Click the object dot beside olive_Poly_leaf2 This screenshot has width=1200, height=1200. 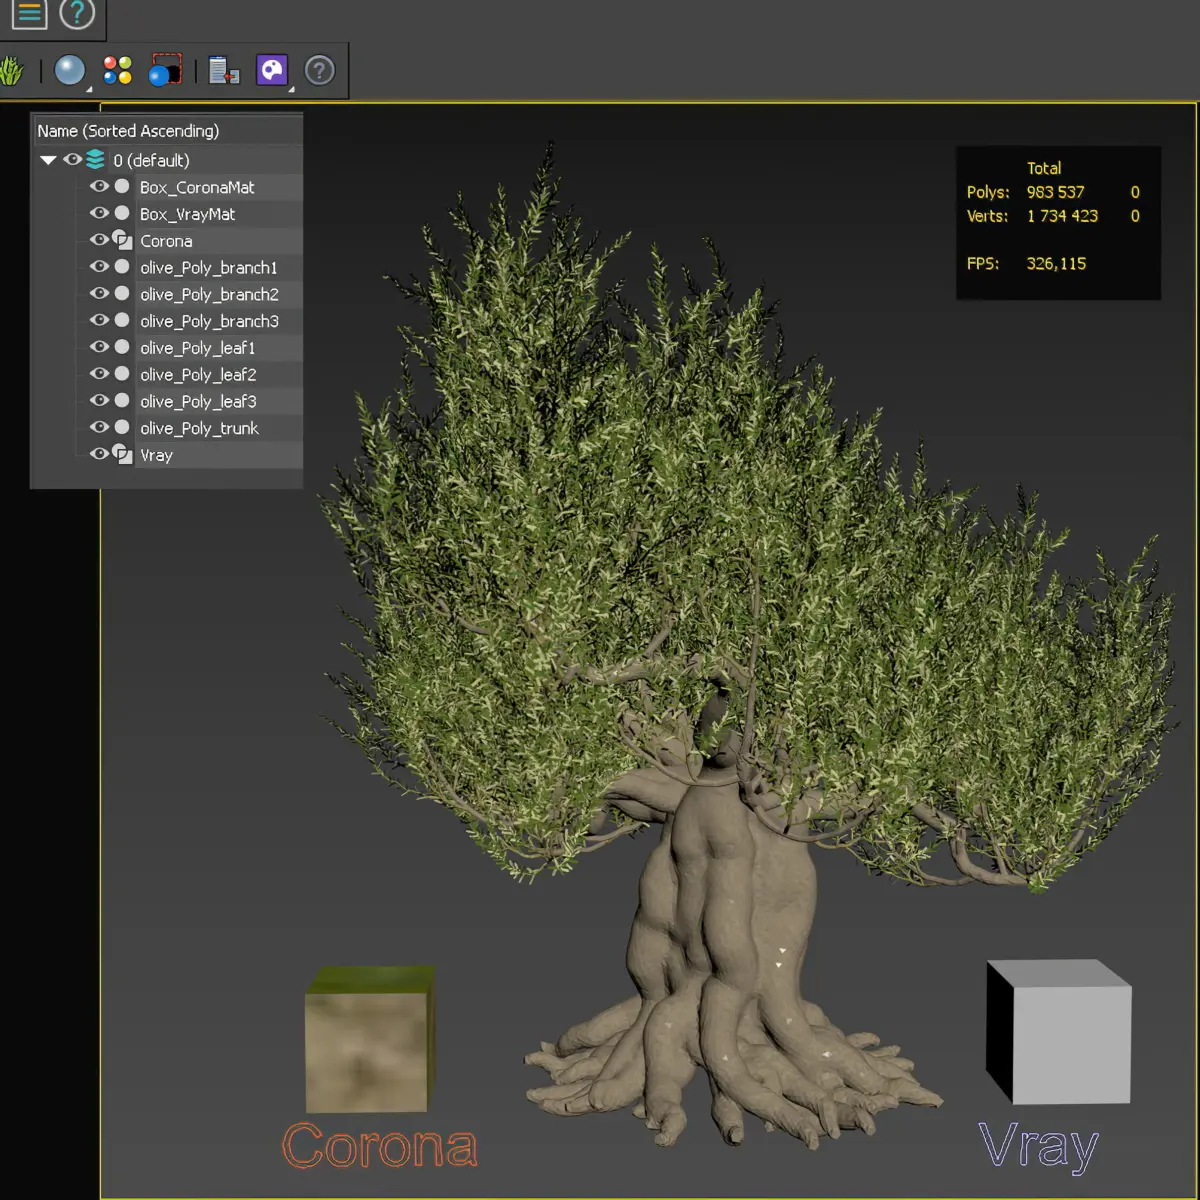122,373
